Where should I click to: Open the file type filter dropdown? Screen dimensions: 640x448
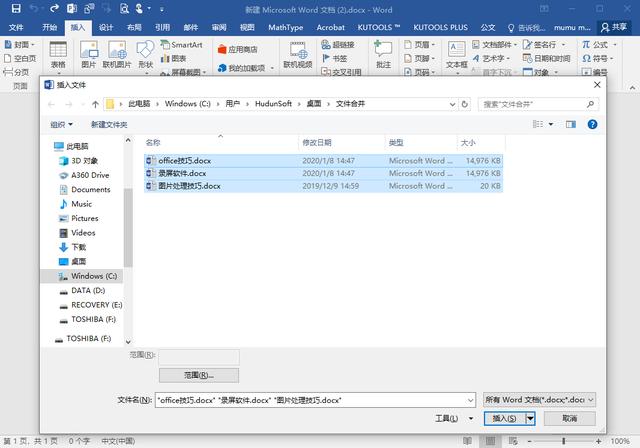pyautogui.click(x=539, y=400)
